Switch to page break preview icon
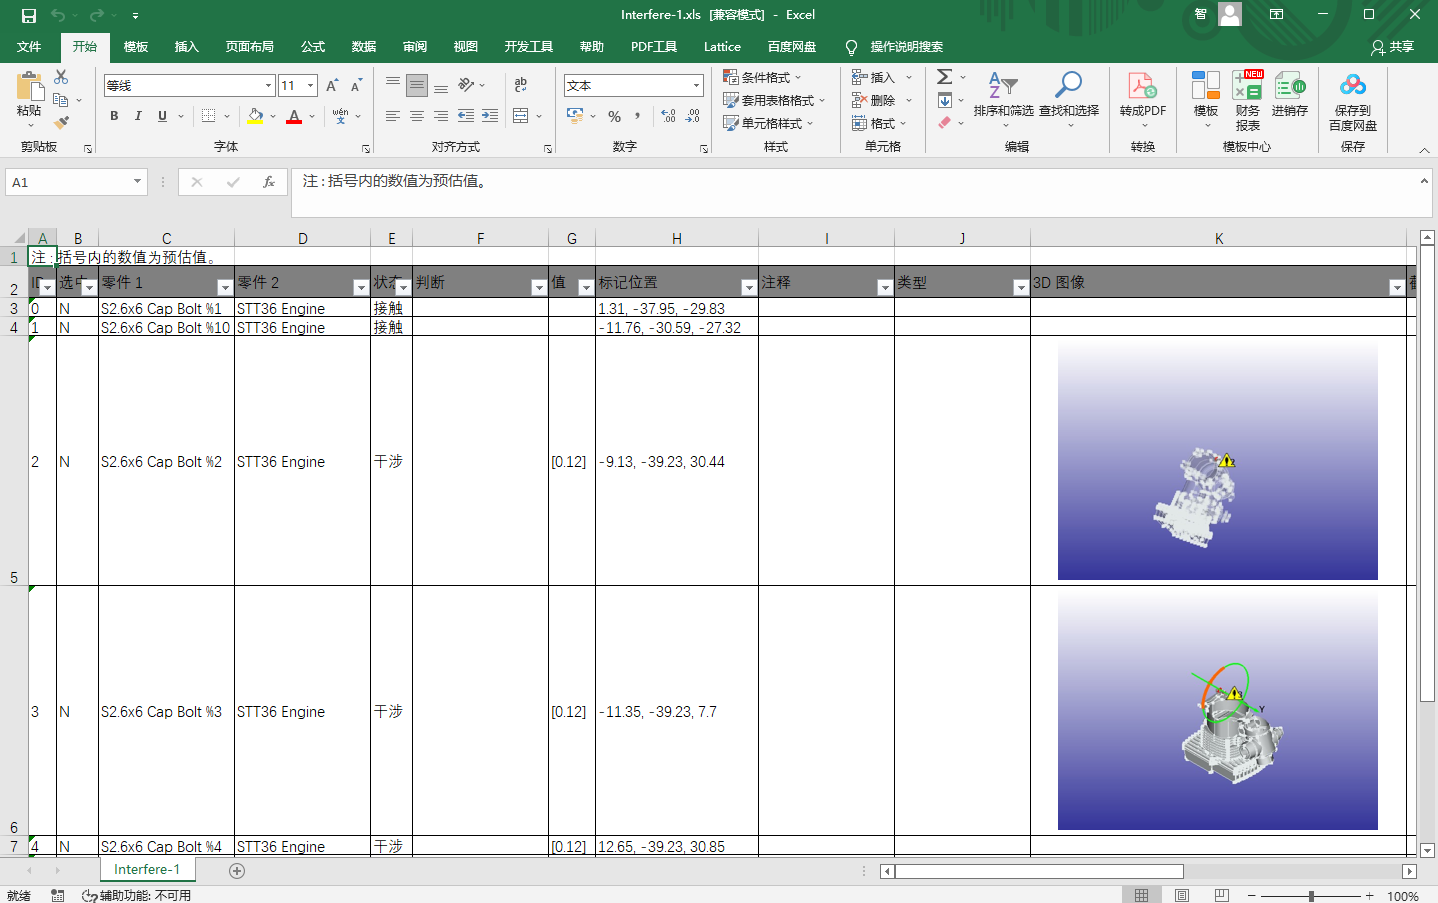The image size is (1438, 903). [1221, 895]
